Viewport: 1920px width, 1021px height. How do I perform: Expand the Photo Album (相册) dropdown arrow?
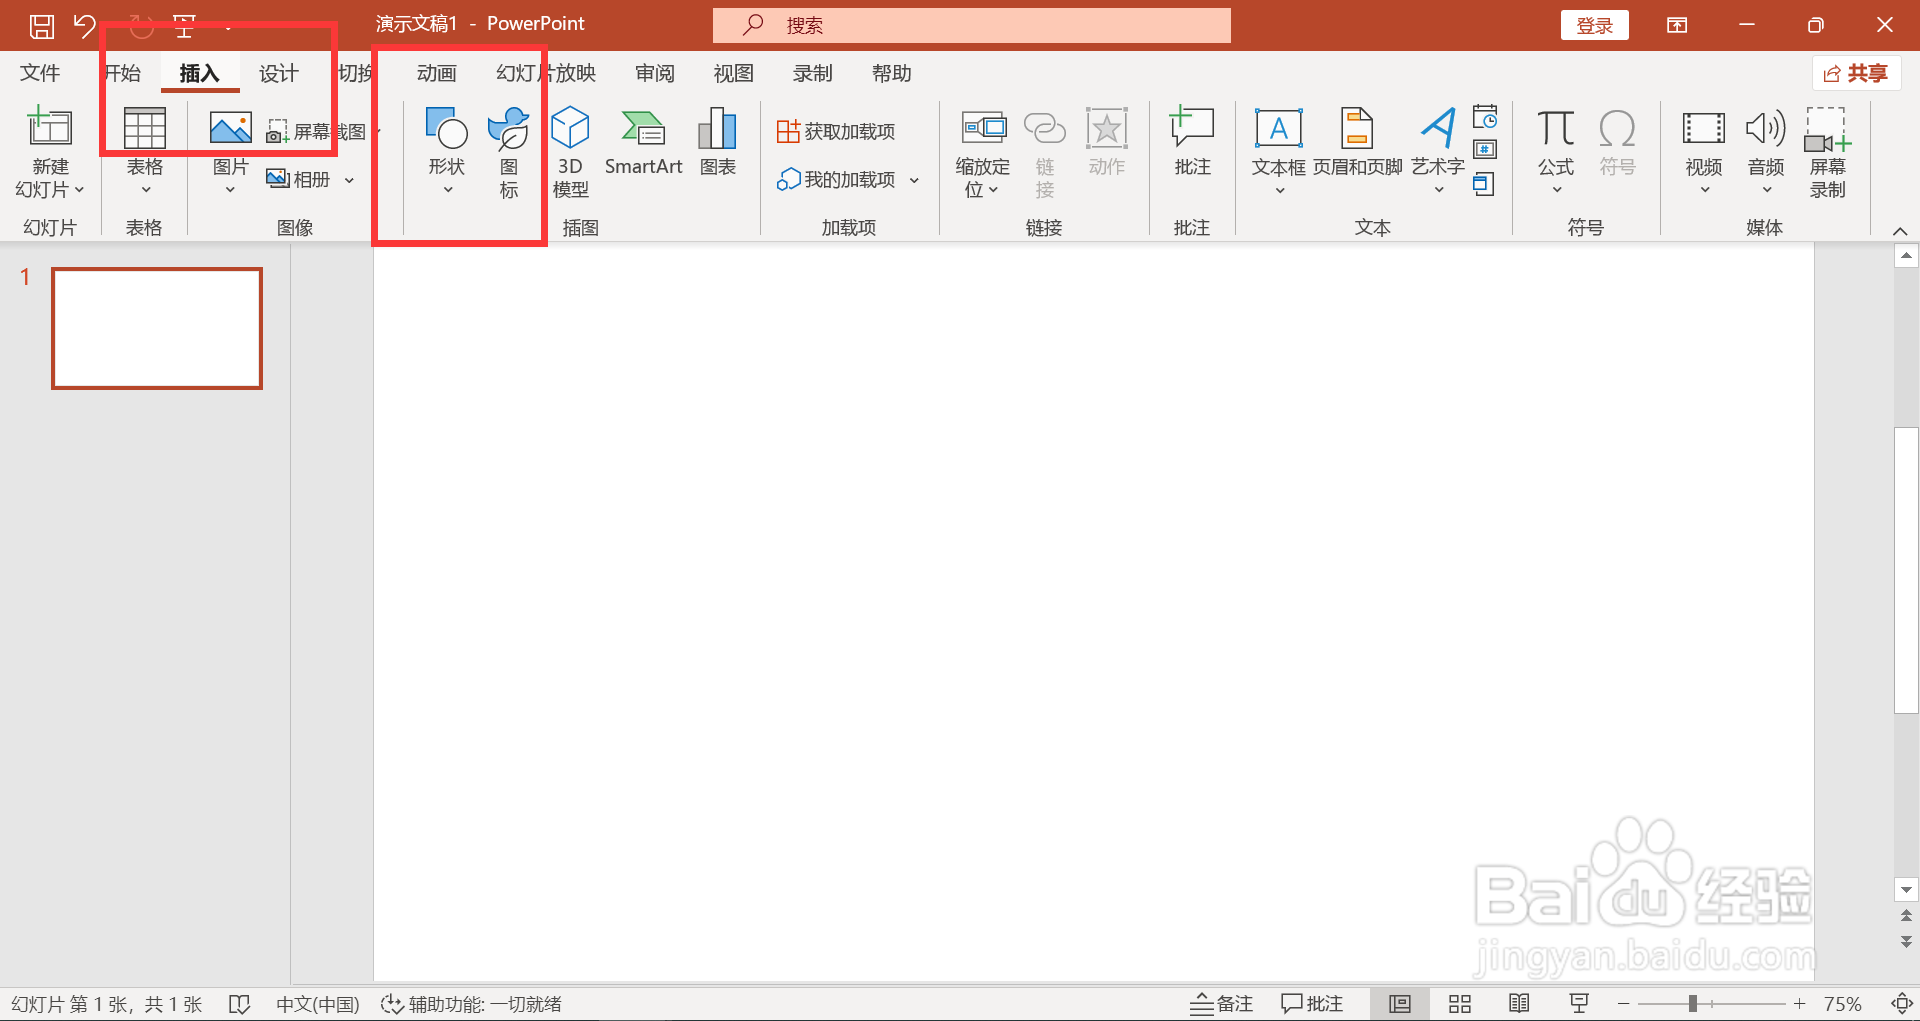(349, 180)
